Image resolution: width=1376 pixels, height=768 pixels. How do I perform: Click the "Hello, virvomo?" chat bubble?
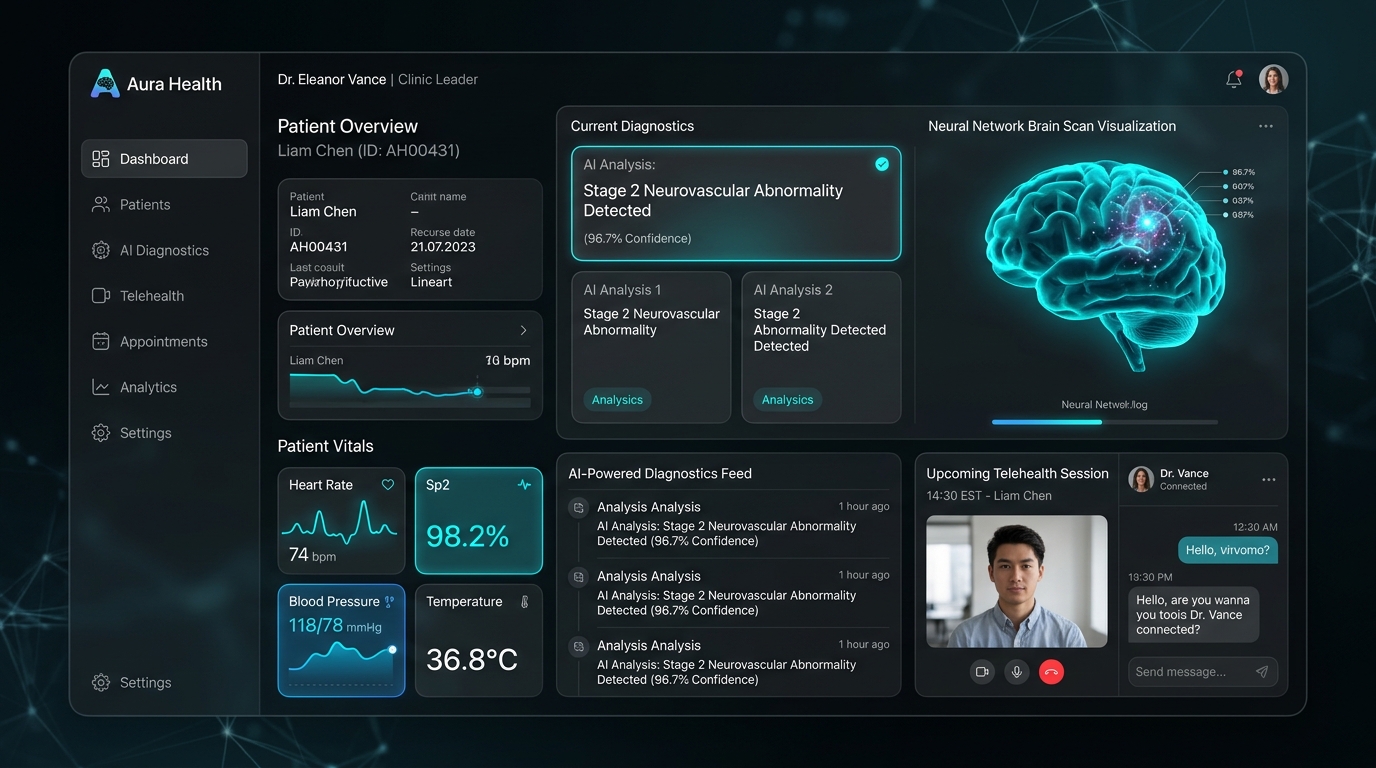click(1228, 550)
